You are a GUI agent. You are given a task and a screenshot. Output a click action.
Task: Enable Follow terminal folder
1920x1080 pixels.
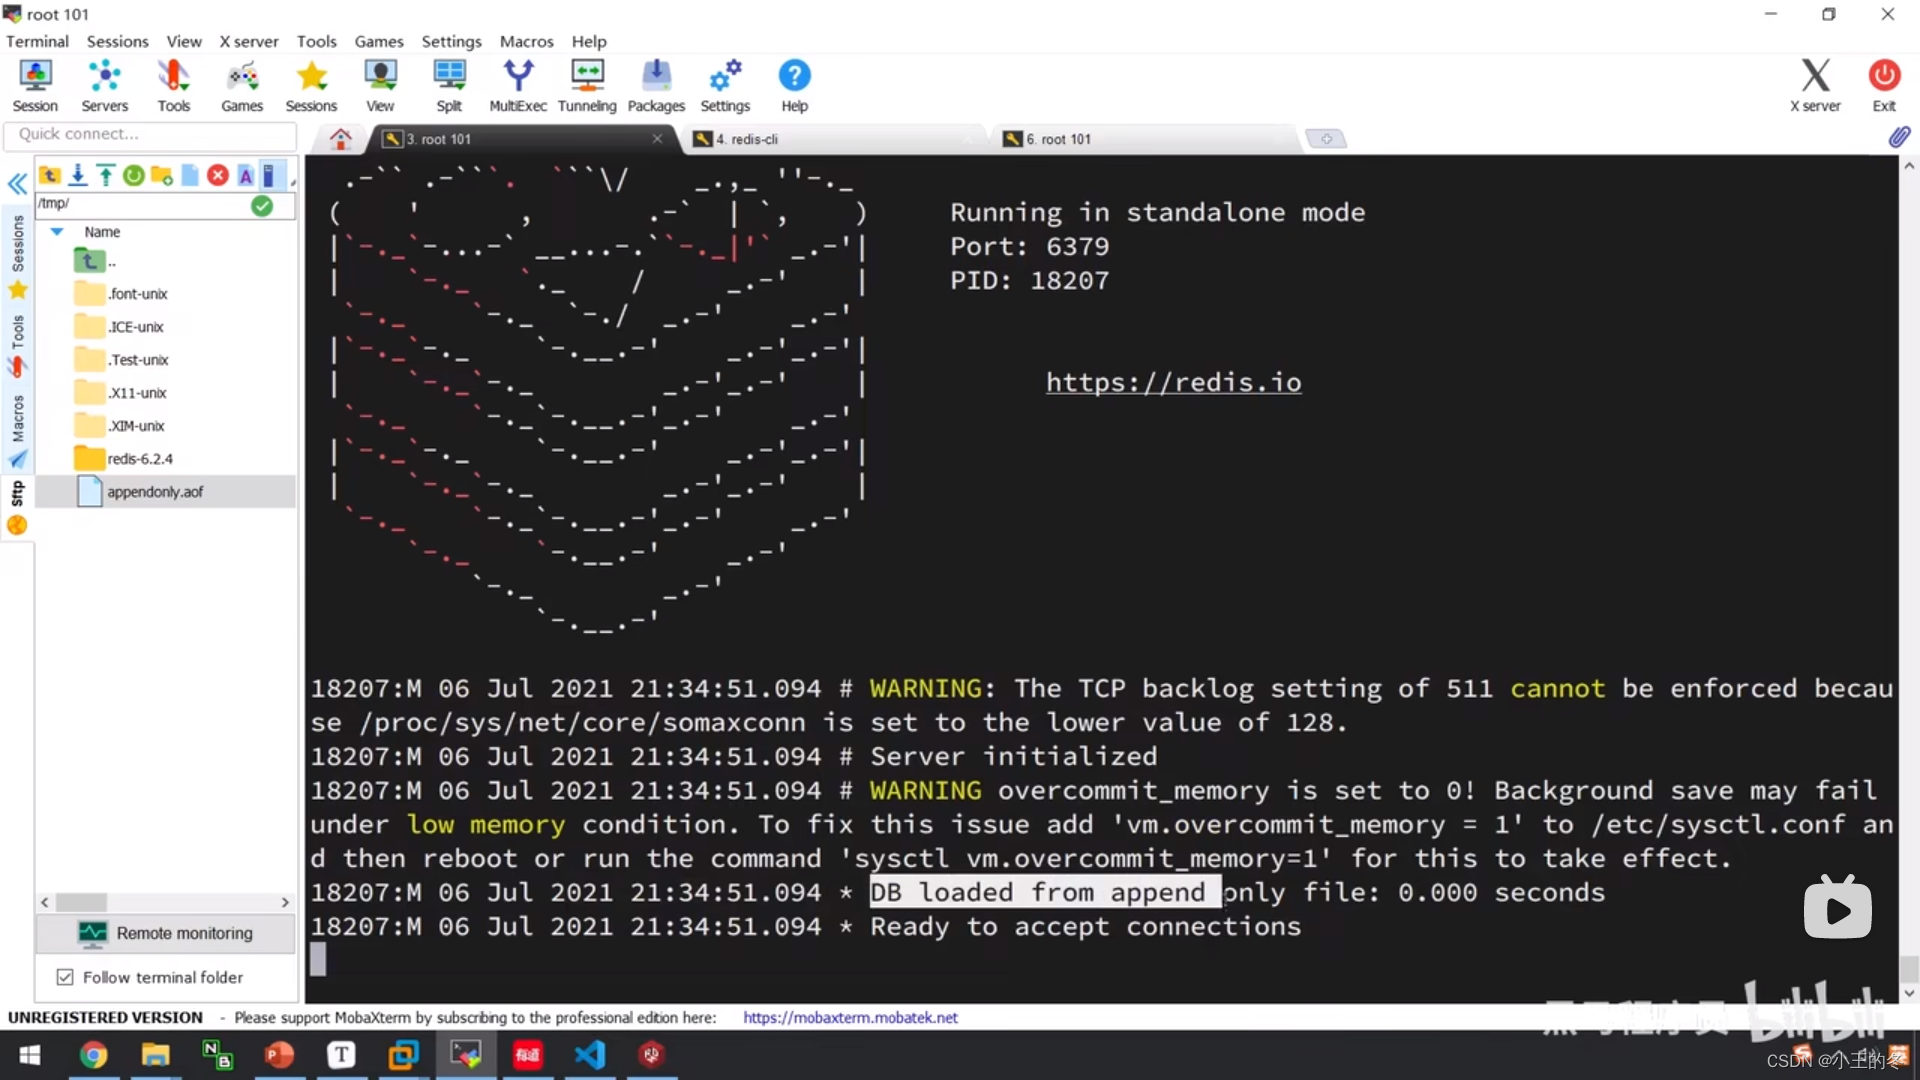65,977
